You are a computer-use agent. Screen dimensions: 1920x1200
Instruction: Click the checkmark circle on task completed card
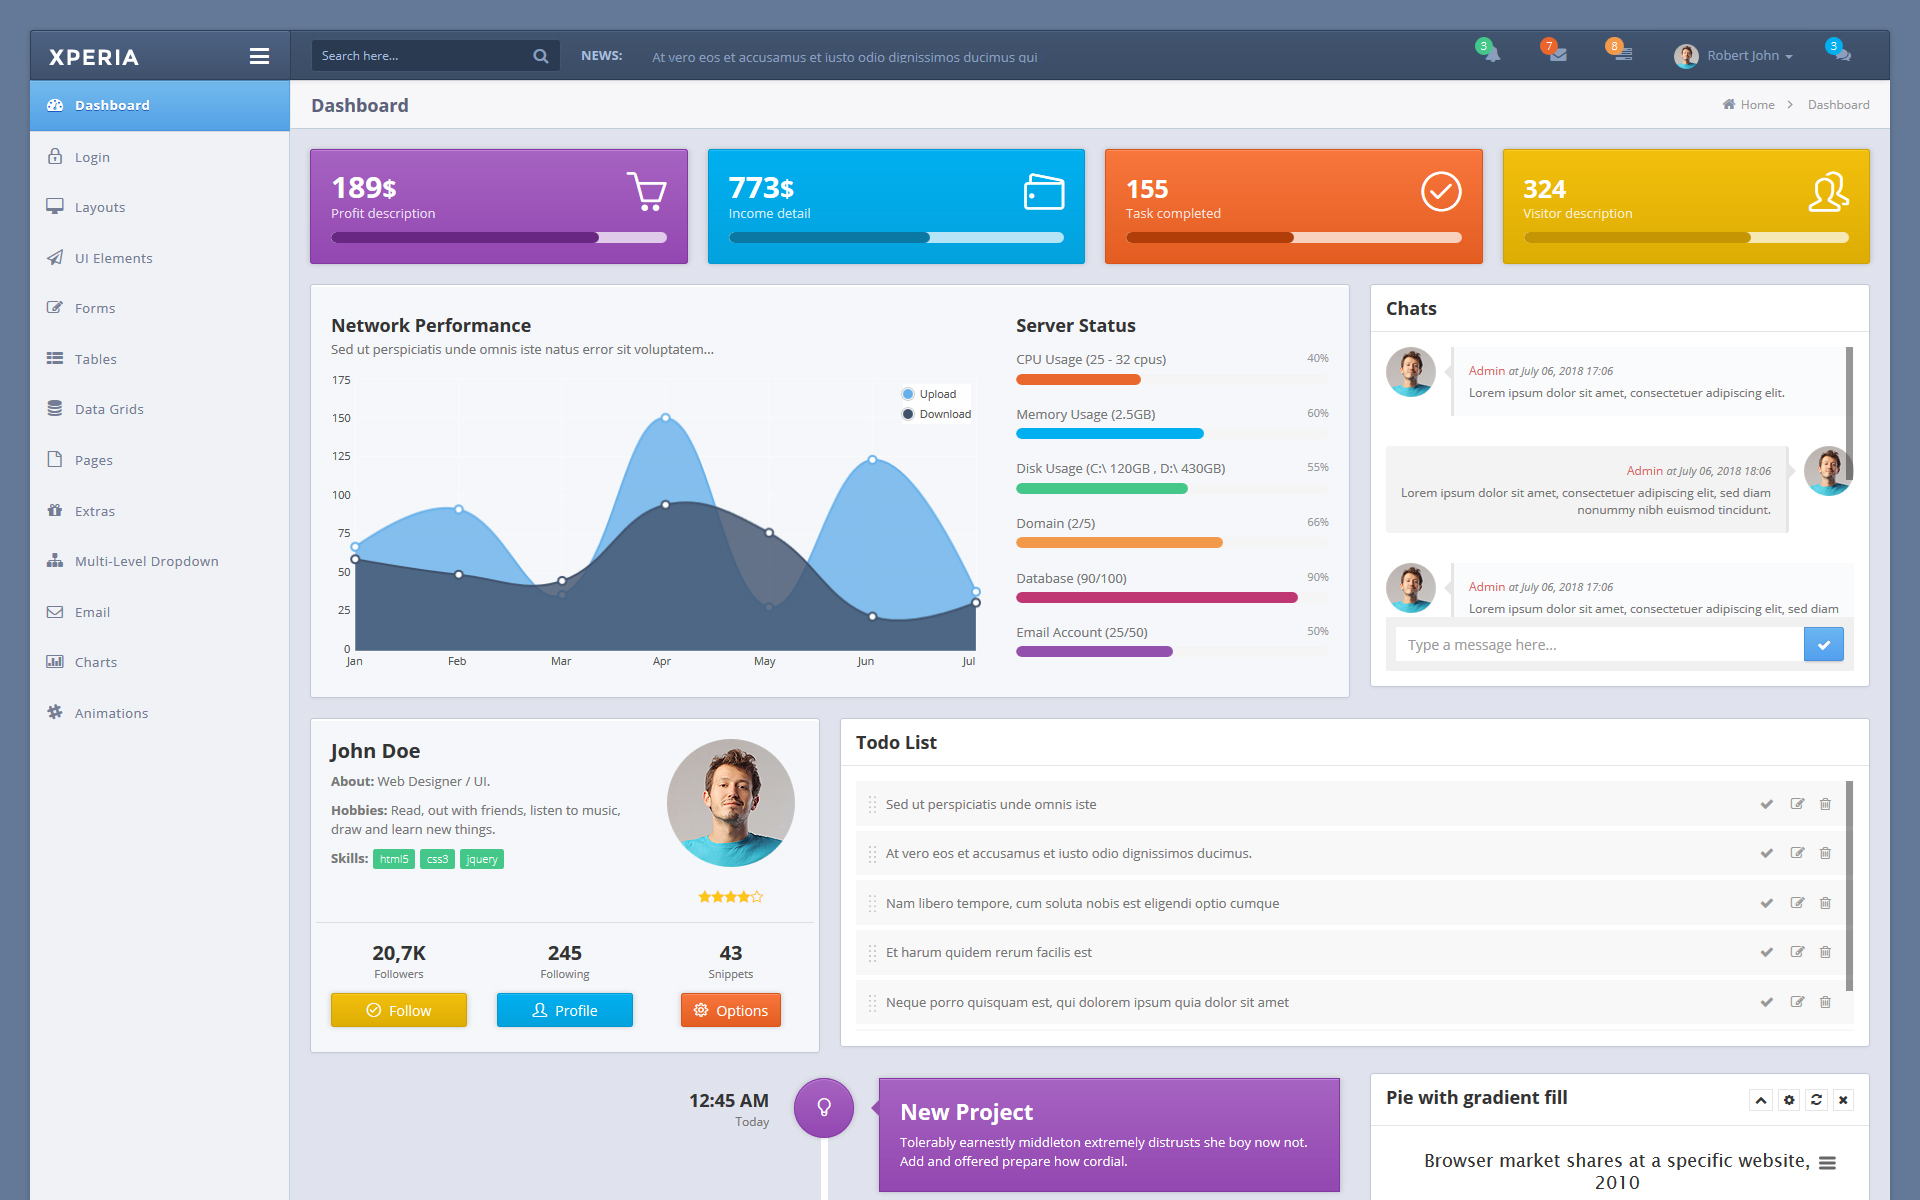pos(1441,191)
